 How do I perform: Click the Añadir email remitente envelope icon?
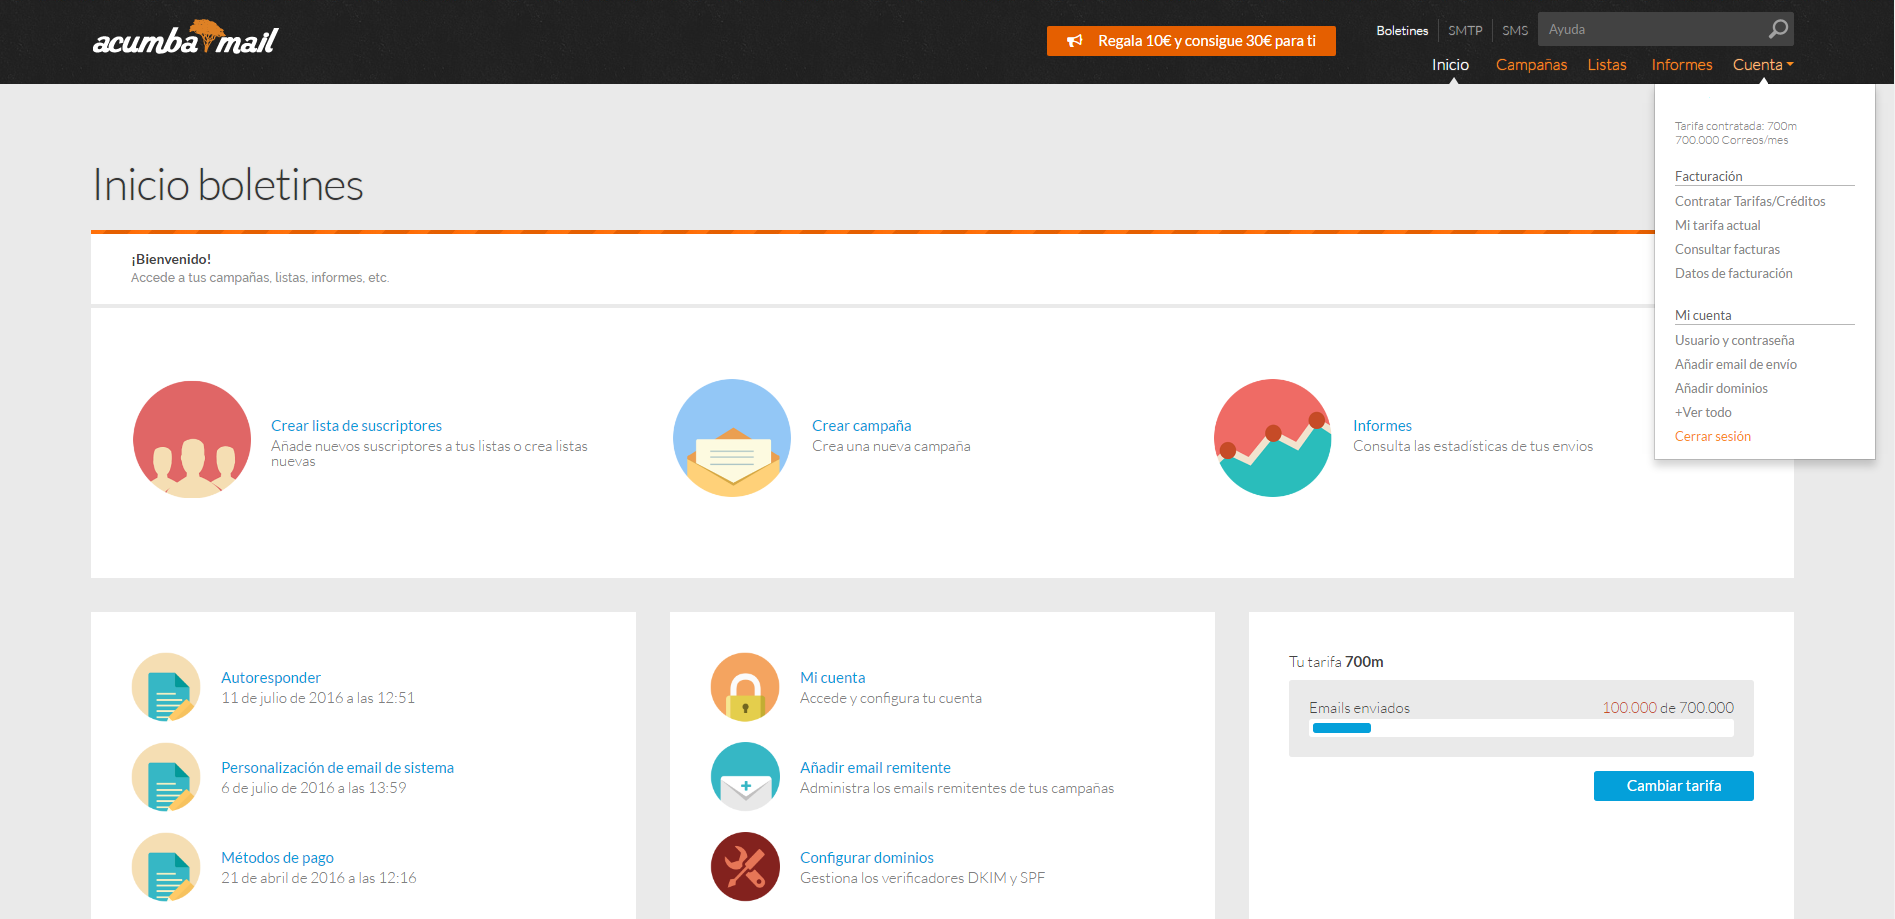[x=745, y=777]
